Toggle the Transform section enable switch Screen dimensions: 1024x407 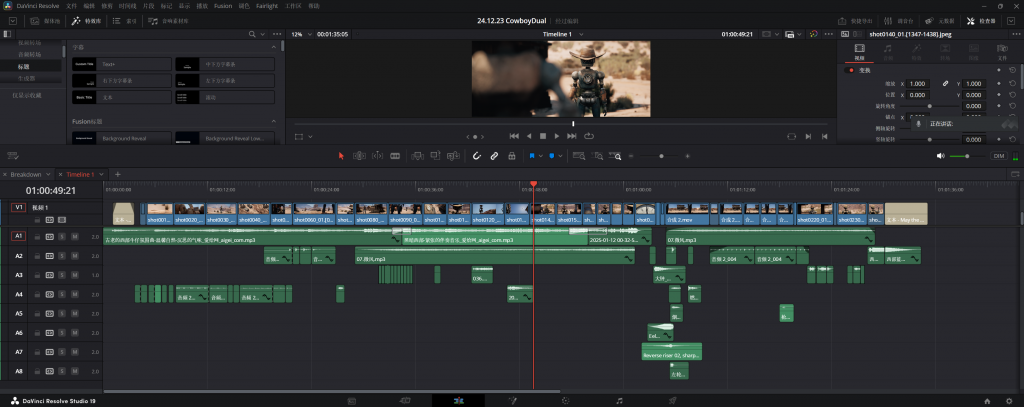[850, 70]
